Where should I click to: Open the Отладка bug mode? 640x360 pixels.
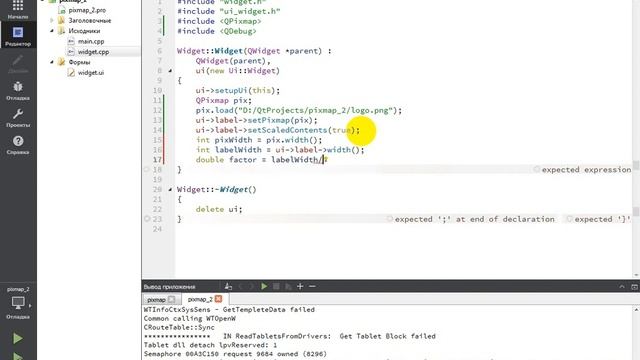[18, 91]
